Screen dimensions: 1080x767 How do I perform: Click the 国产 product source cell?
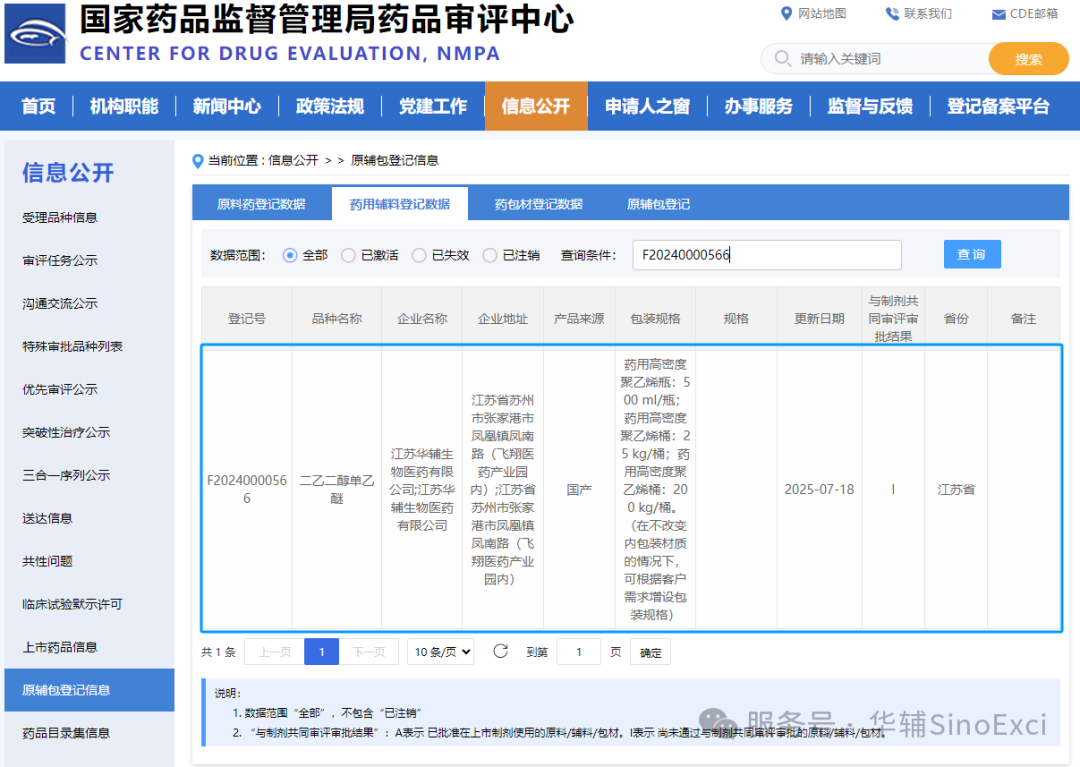point(579,490)
